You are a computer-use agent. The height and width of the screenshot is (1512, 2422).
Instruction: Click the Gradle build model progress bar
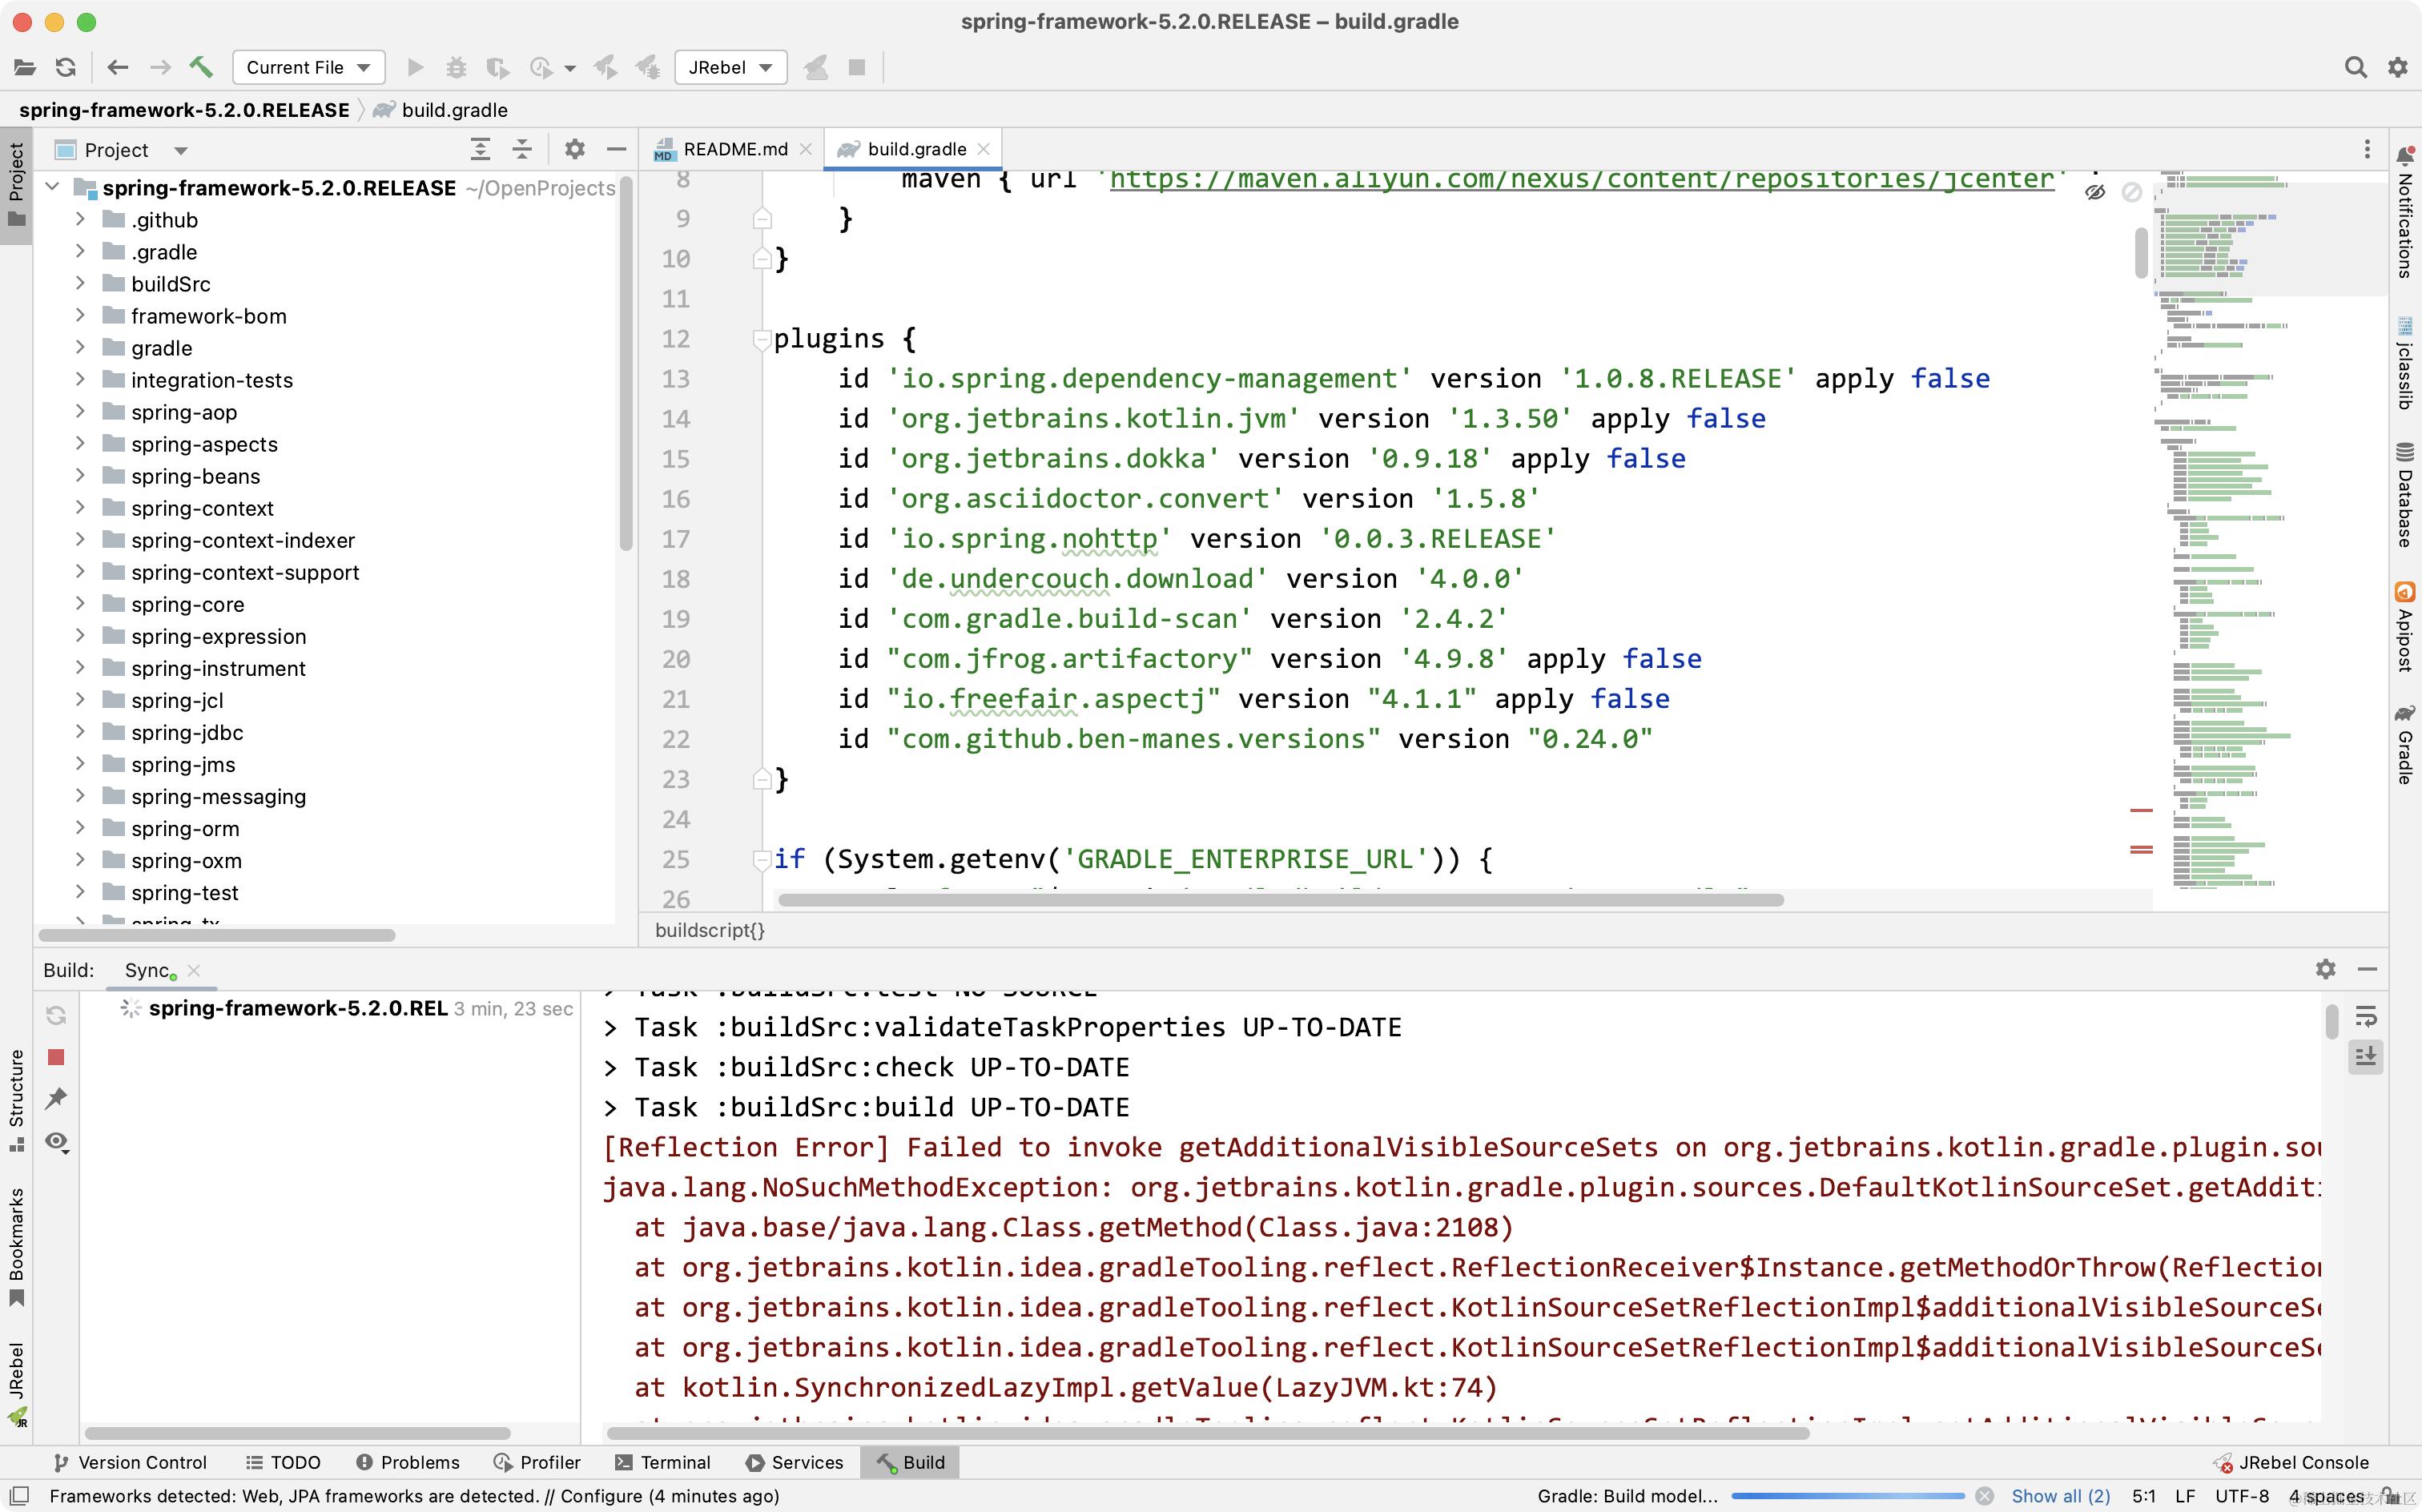click(x=1847, y=1496)
